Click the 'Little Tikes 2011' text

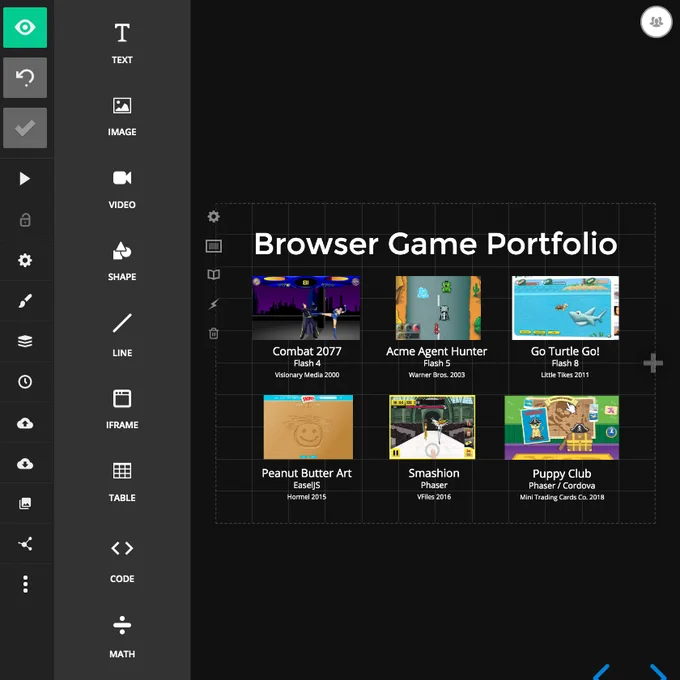tap(565, 375)
